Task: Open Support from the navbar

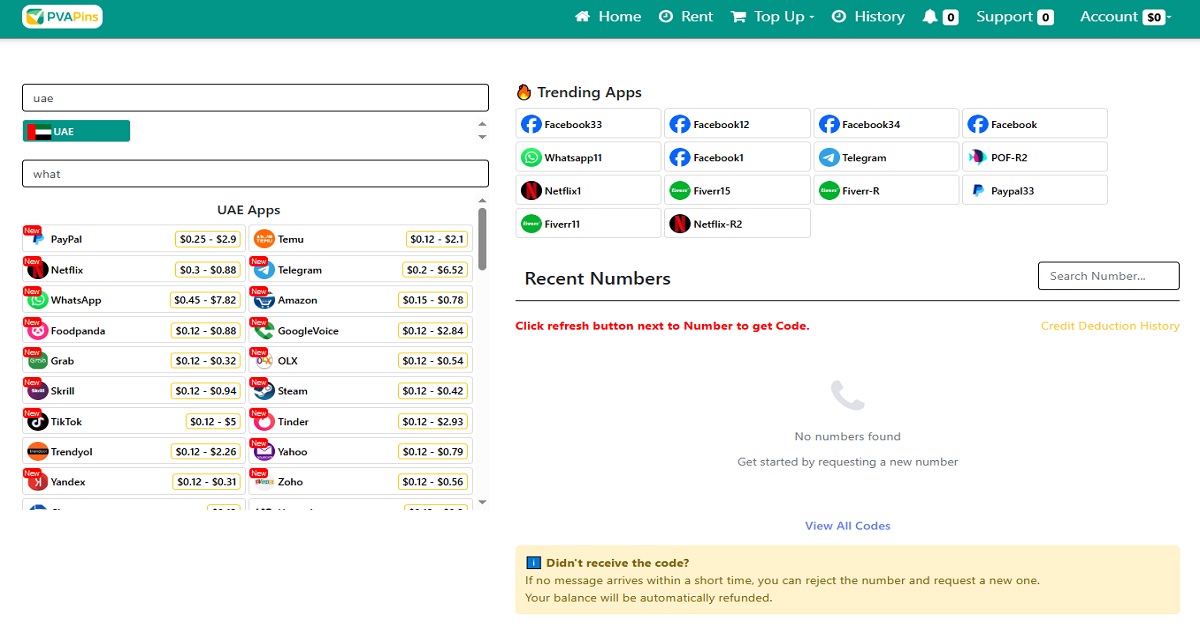Action: tap(1015, 17)
